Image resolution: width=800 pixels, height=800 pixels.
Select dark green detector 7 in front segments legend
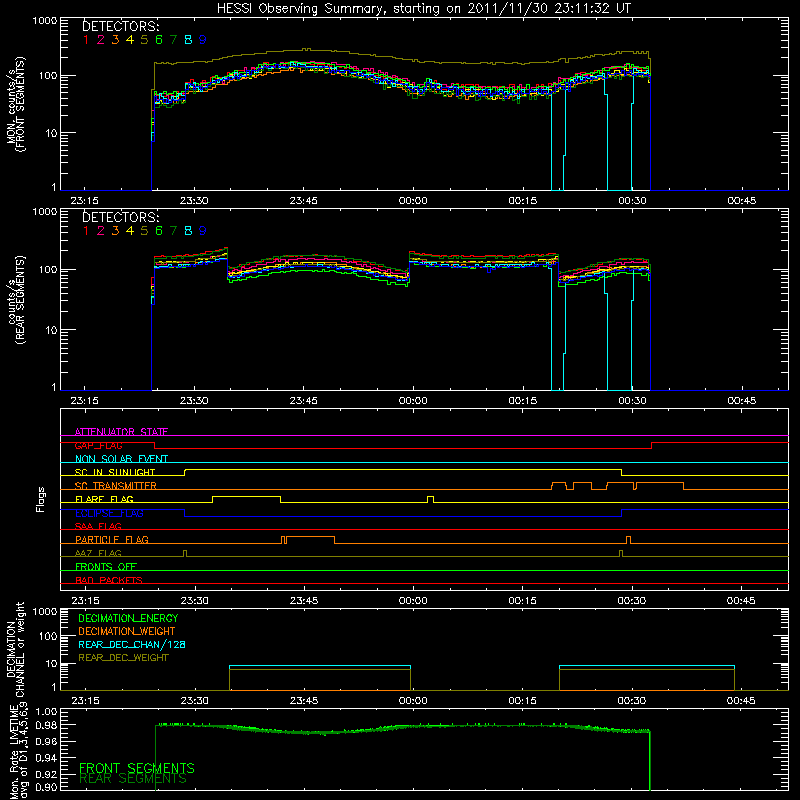click(173, 40)
